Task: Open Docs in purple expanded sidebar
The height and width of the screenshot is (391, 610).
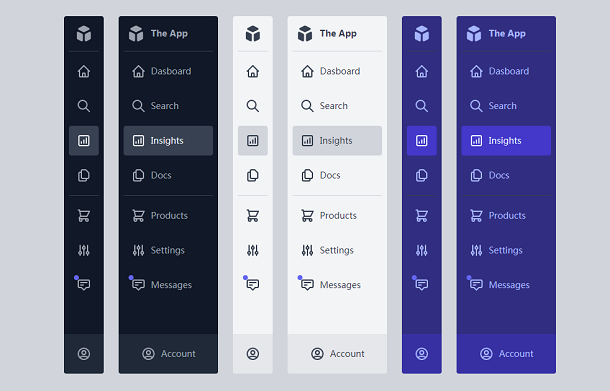Action: (506, 175)
